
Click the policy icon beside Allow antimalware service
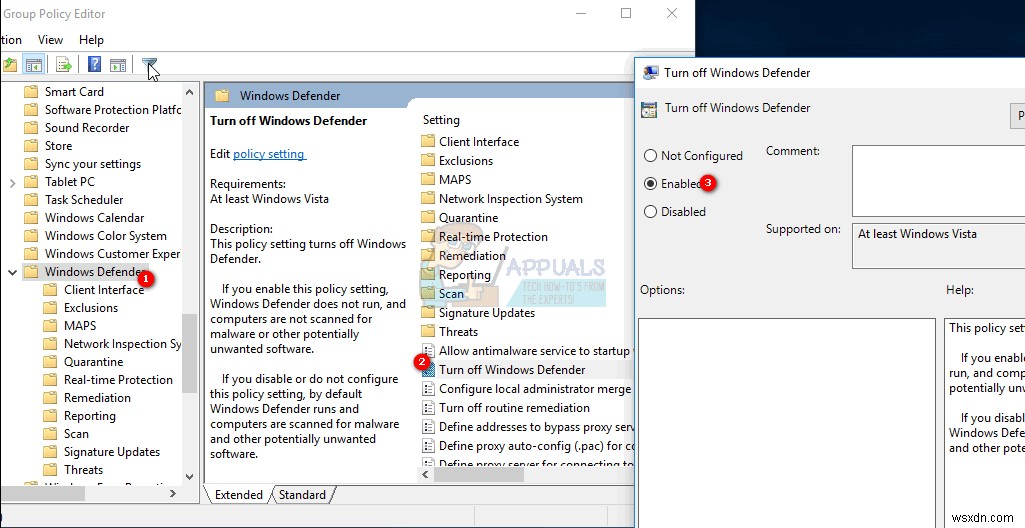pos(428,351)
